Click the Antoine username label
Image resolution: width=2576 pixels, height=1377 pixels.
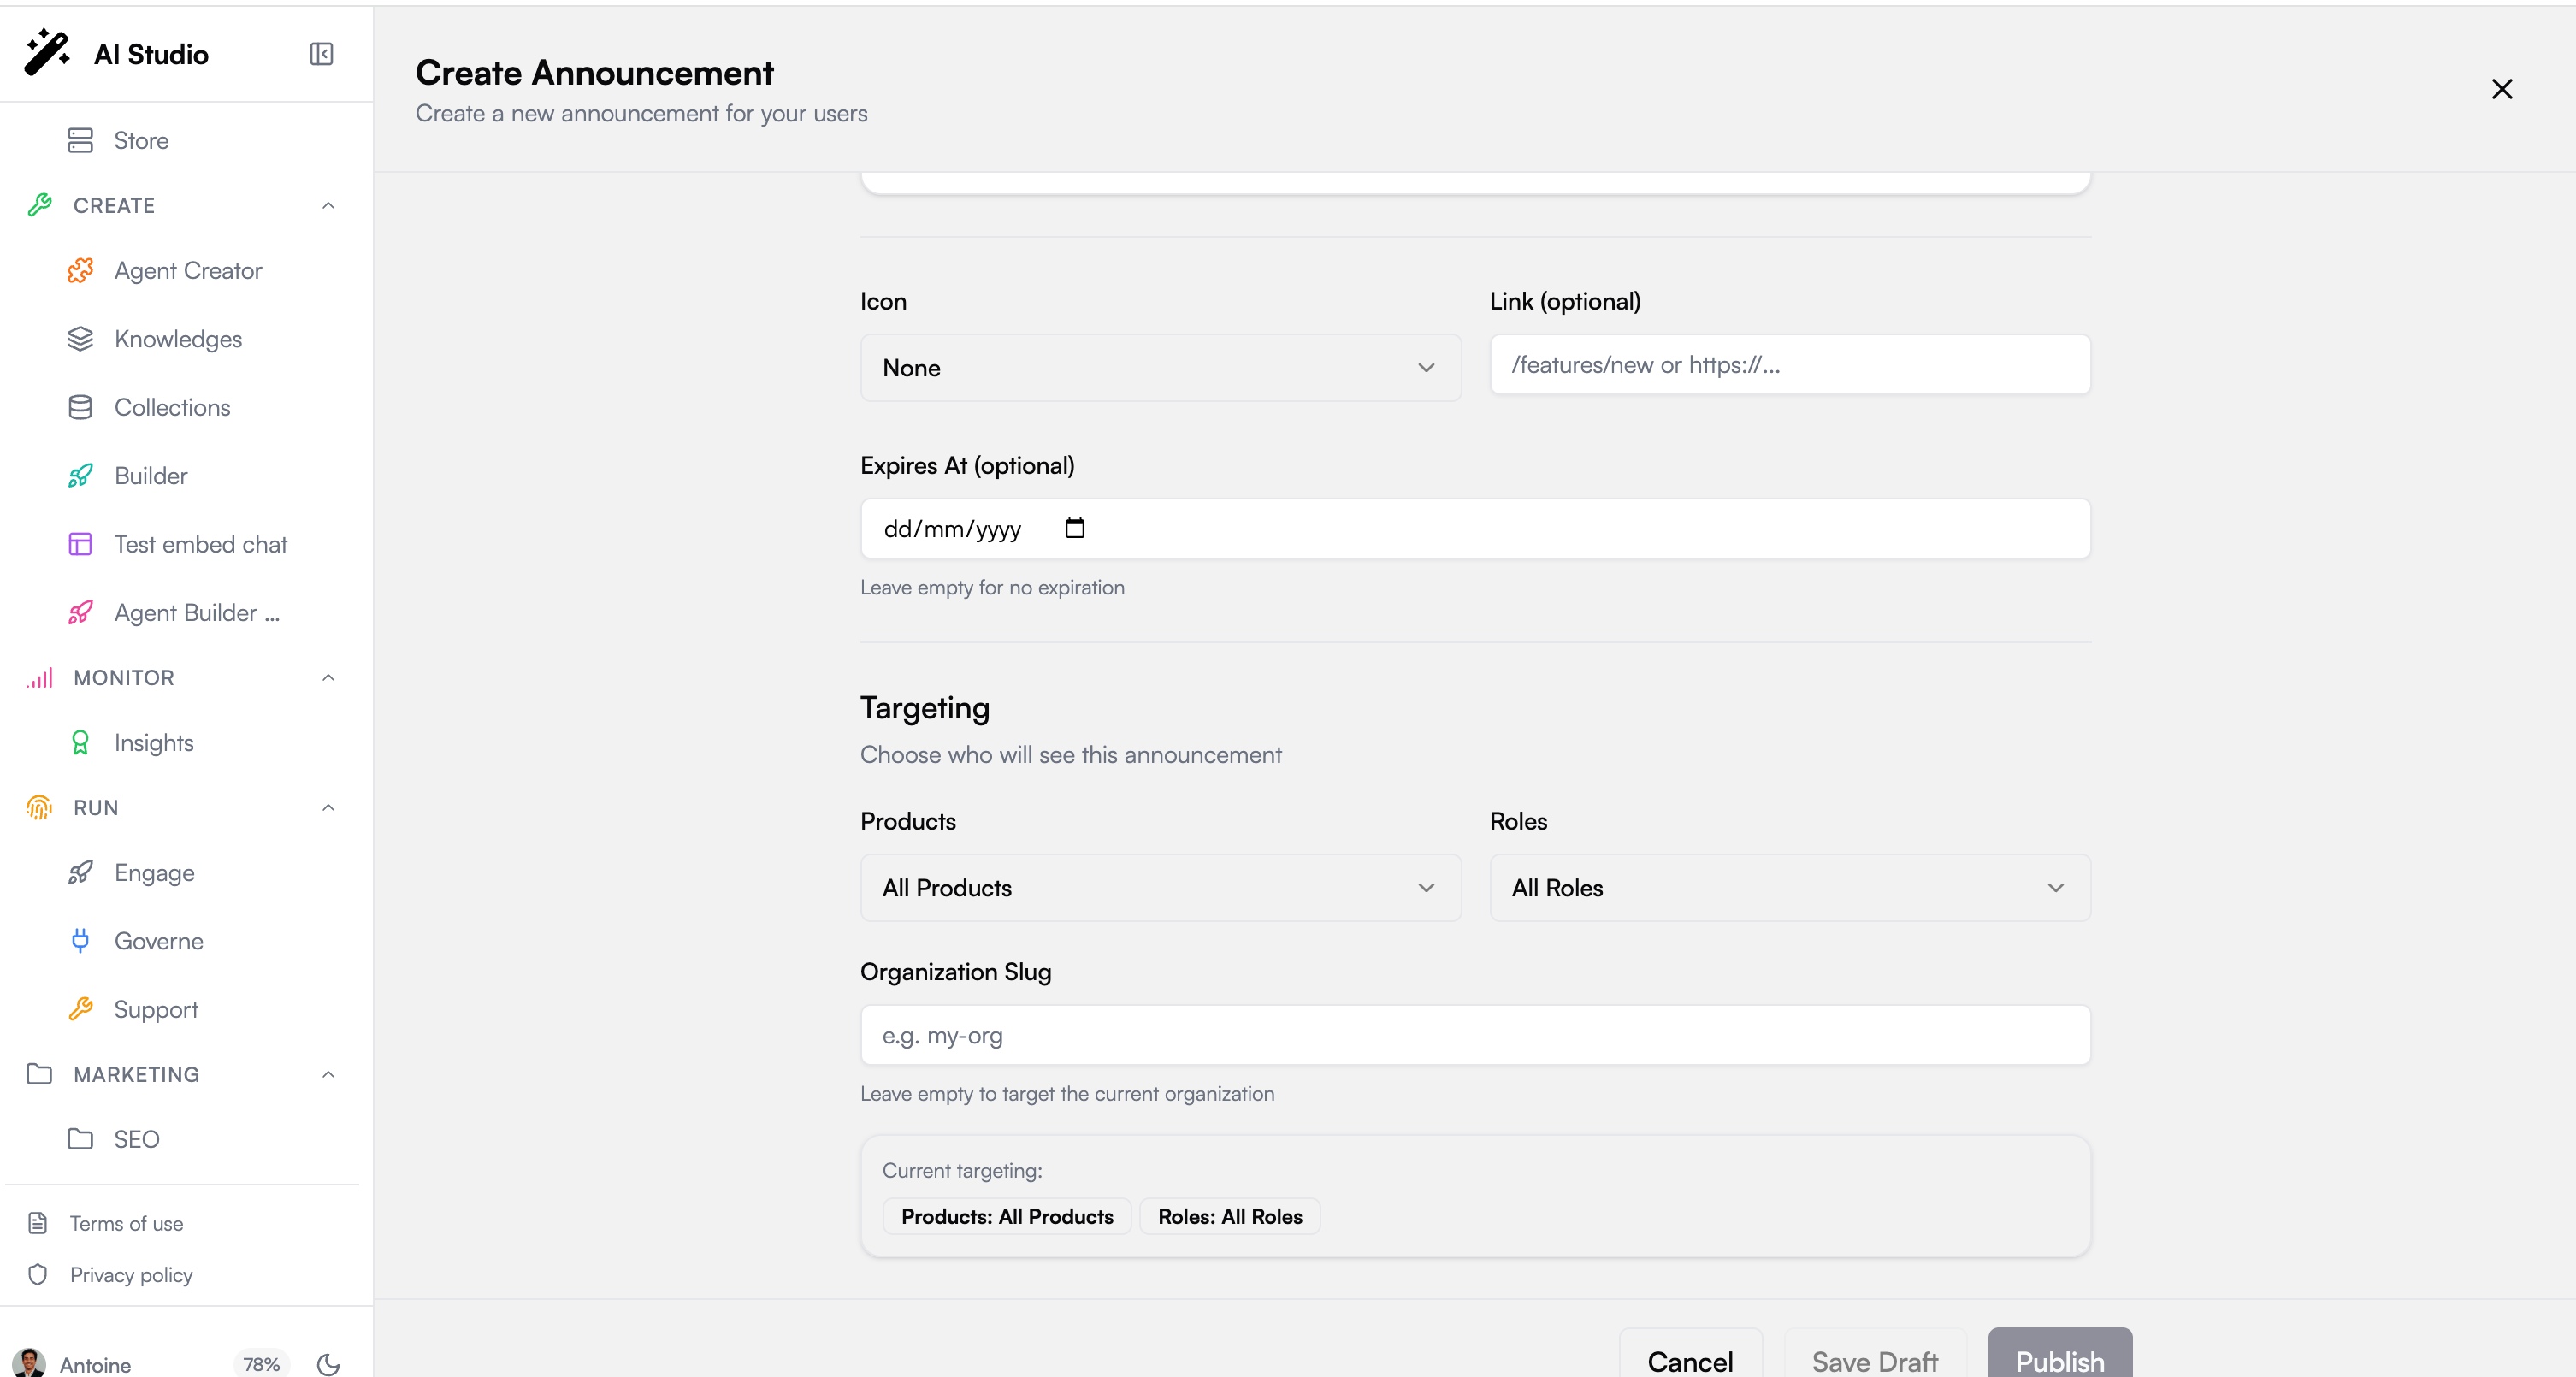pyautogui.click(x=95, y=1365)
